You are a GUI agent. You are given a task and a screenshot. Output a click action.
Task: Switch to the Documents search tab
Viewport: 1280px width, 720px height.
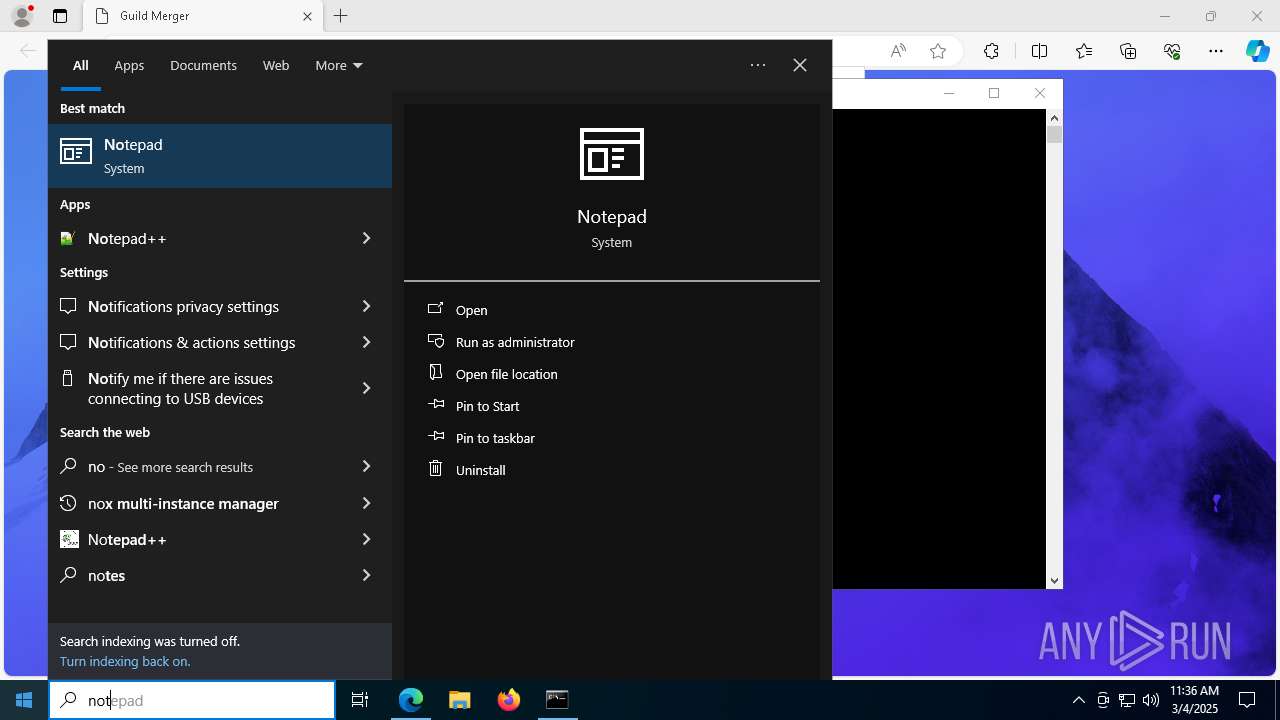pos(203,65)
